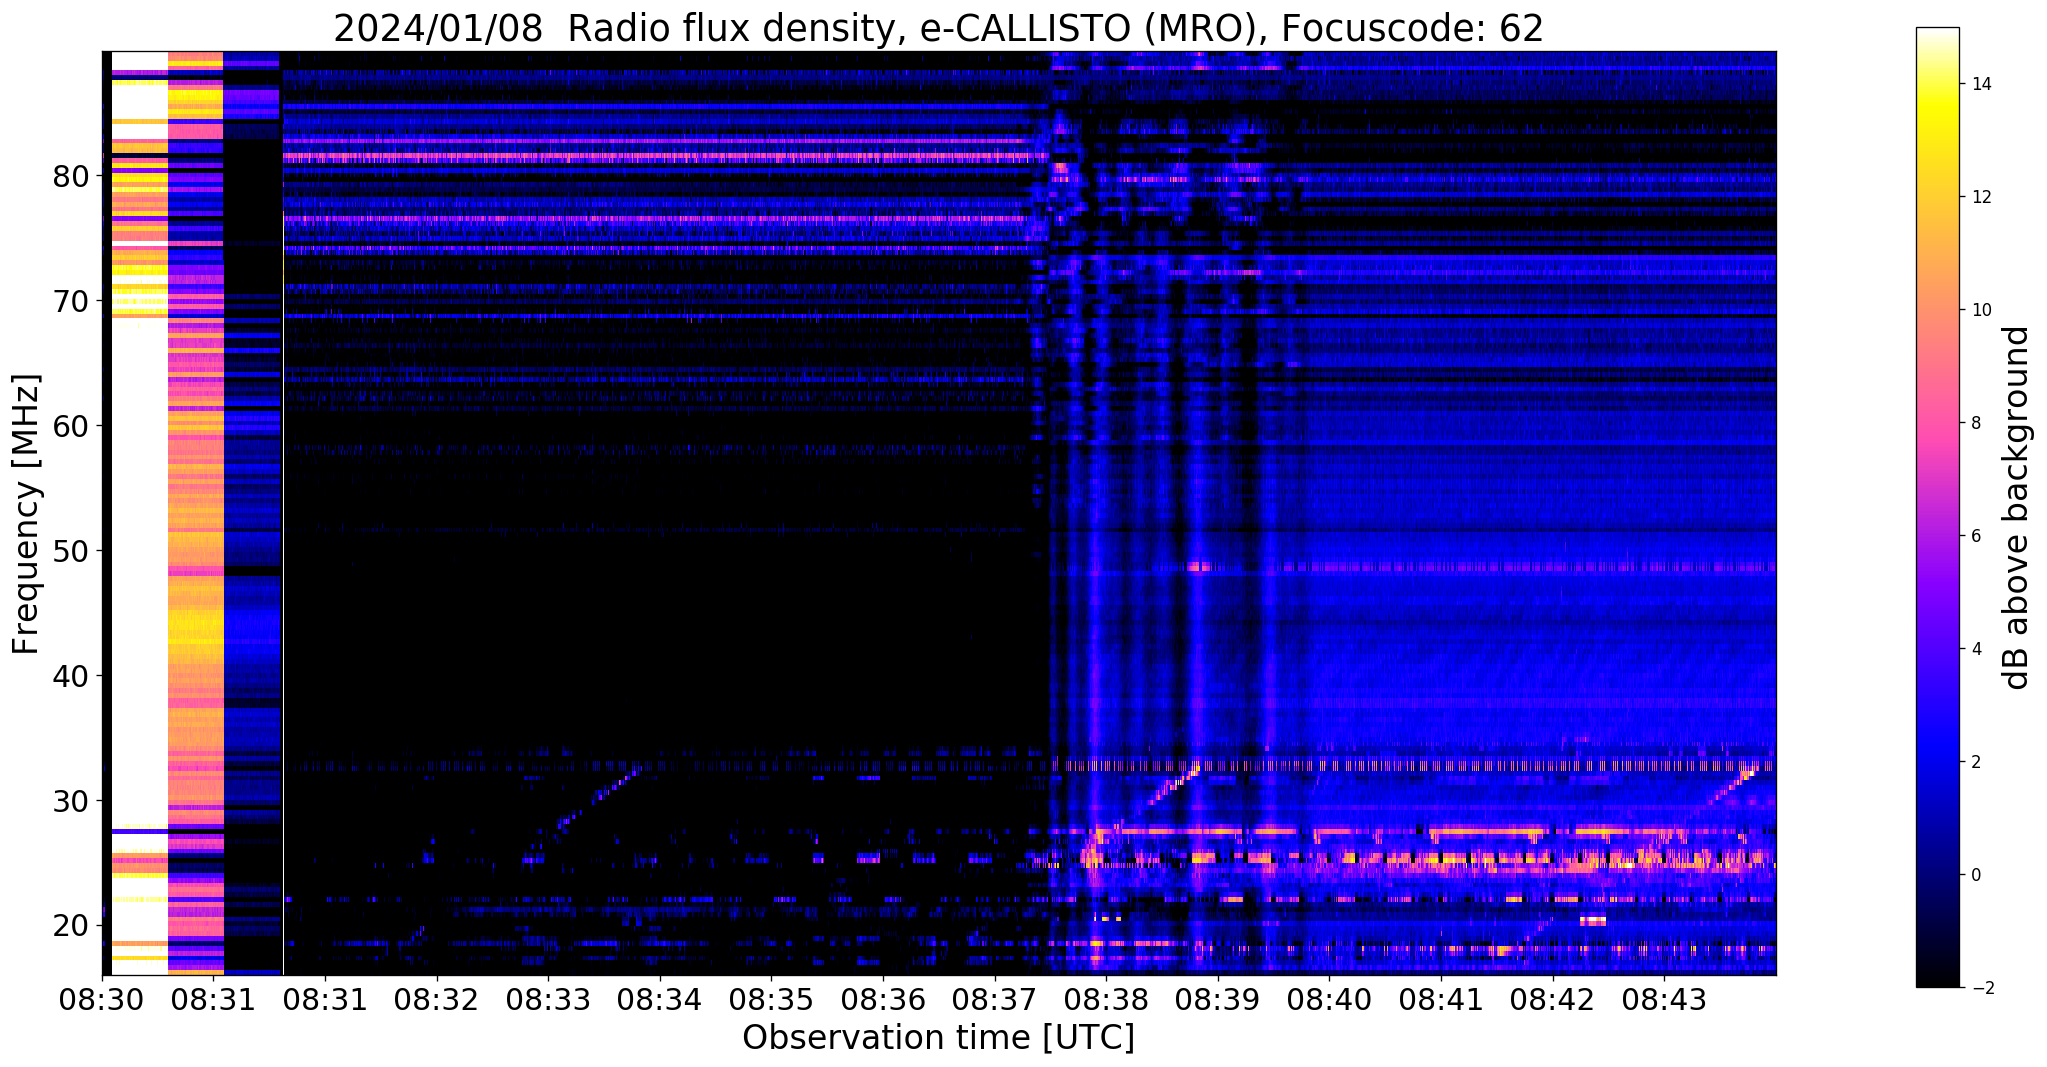Click the 'Frequency [MHz]' y-axis label

point(26,514)
